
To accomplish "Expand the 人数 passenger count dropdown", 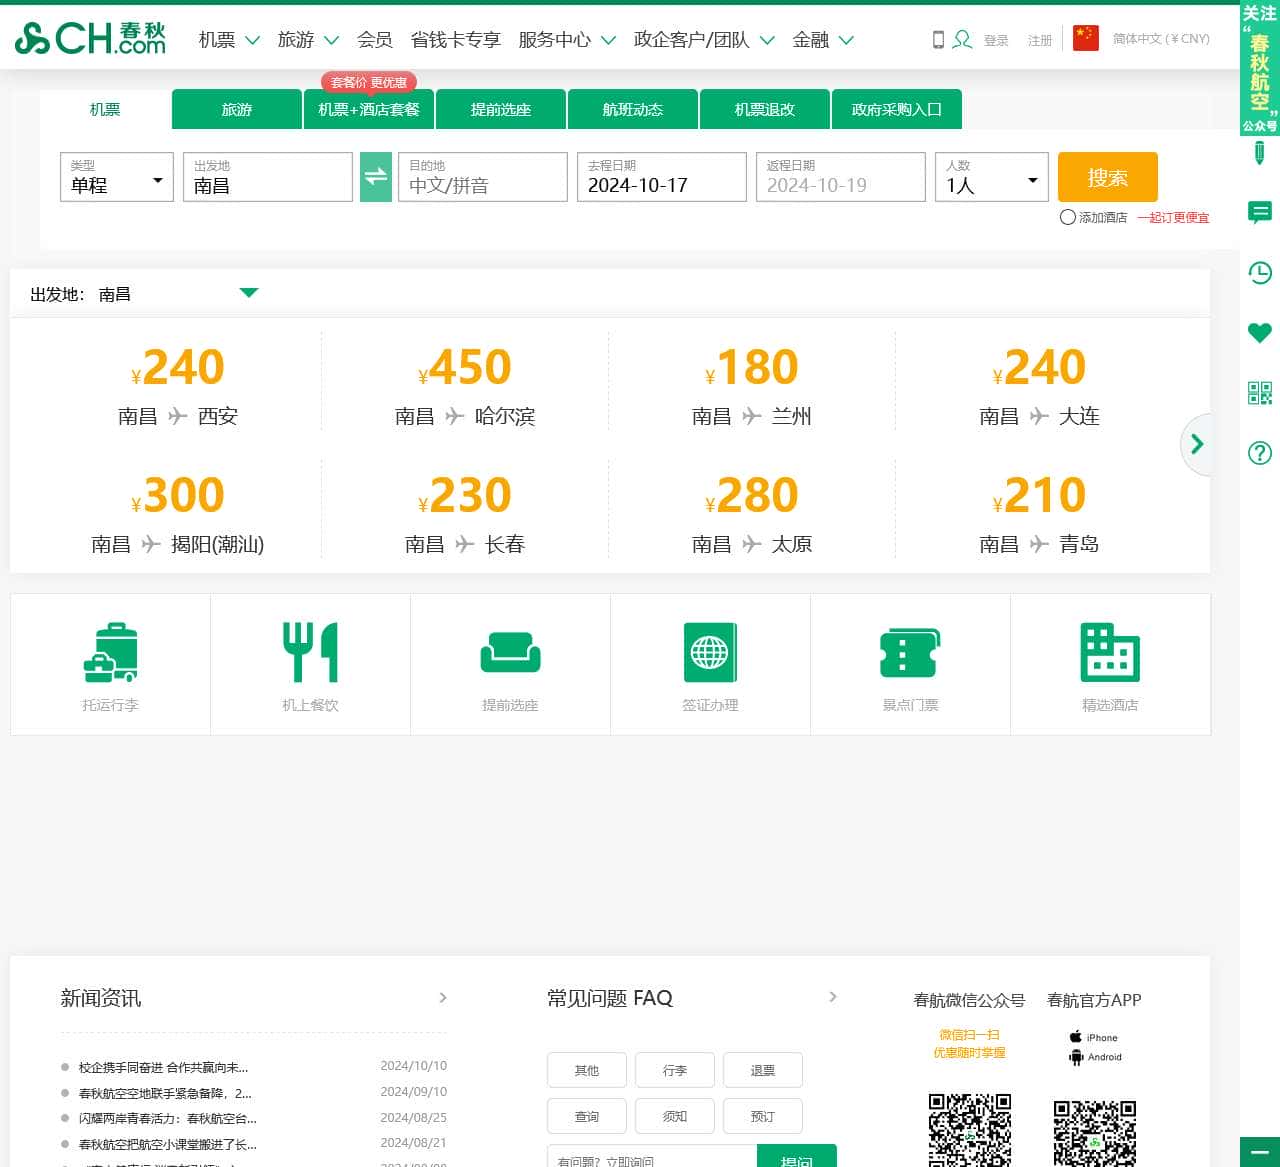I will (991, 178).
